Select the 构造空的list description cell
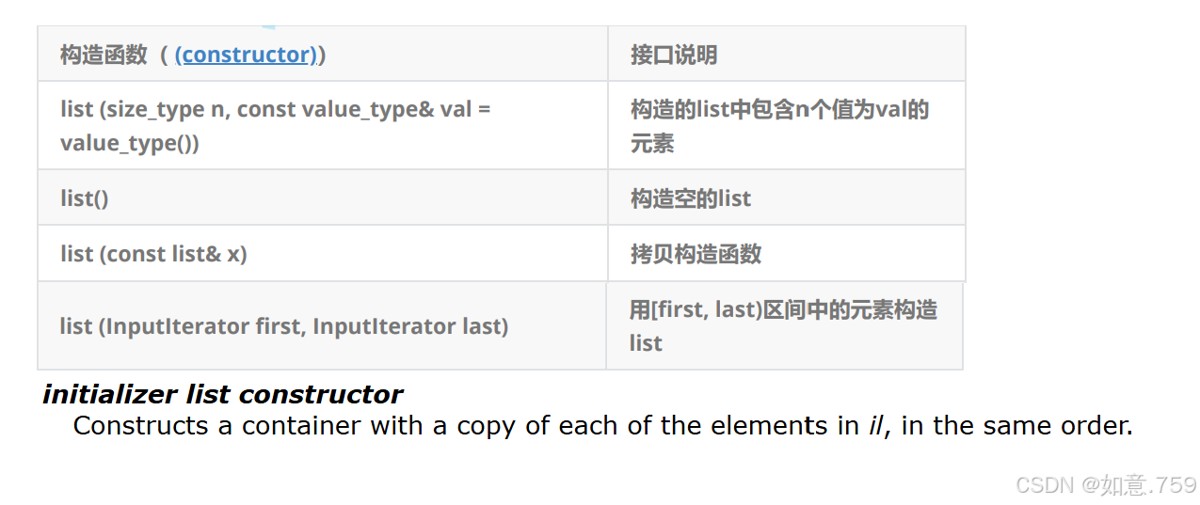The height and width of the screenshot is (505, 1200). click(x=786, y=198)
